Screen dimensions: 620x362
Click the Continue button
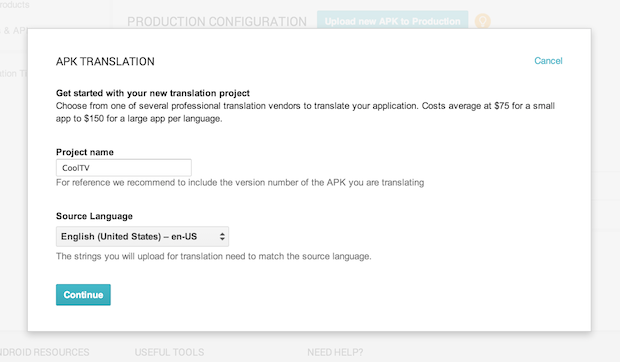[83, 295]
